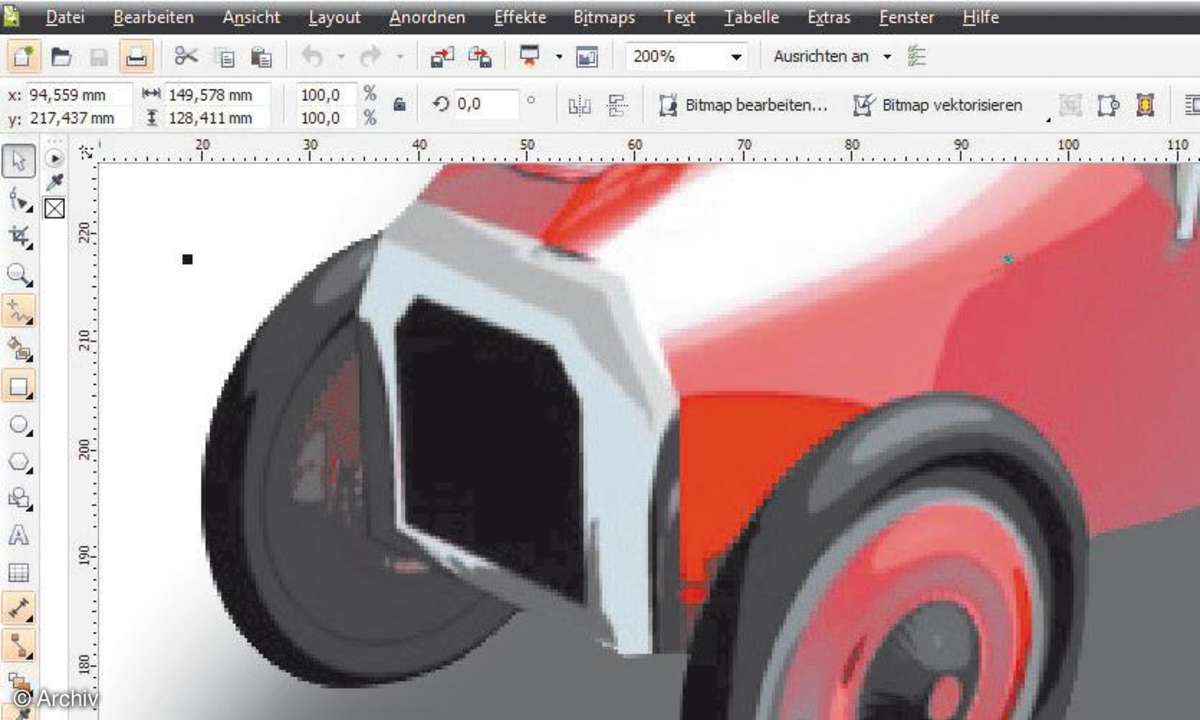Open the Datei menu

(65, 18)
